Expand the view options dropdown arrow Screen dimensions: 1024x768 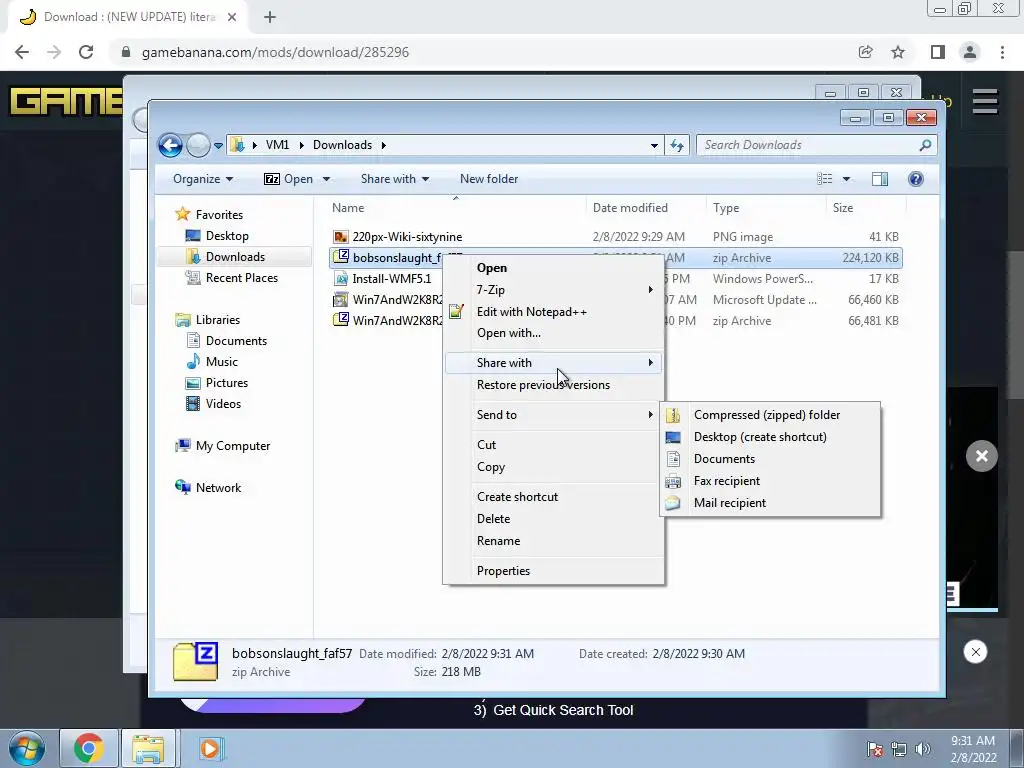(x=846, y=179)
